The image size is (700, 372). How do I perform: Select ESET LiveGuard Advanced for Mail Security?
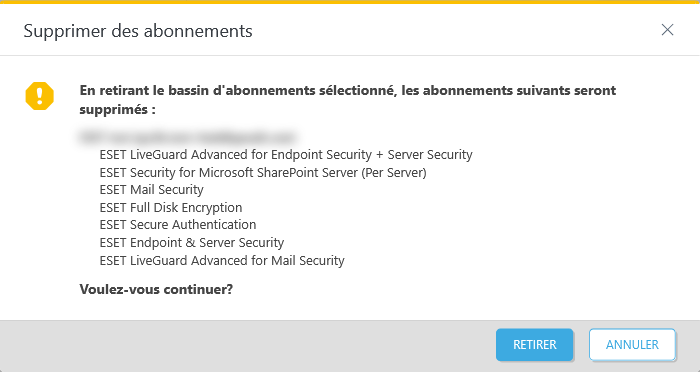pyautogui.click(x=222, y=260)
